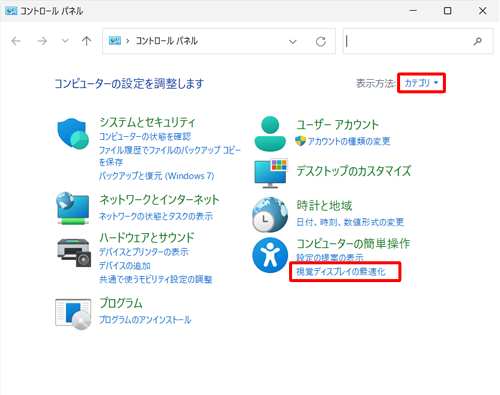This screenshot has width=500, height=395.
Task: Refresh the Control Panel view
Action: pos(321,42)
